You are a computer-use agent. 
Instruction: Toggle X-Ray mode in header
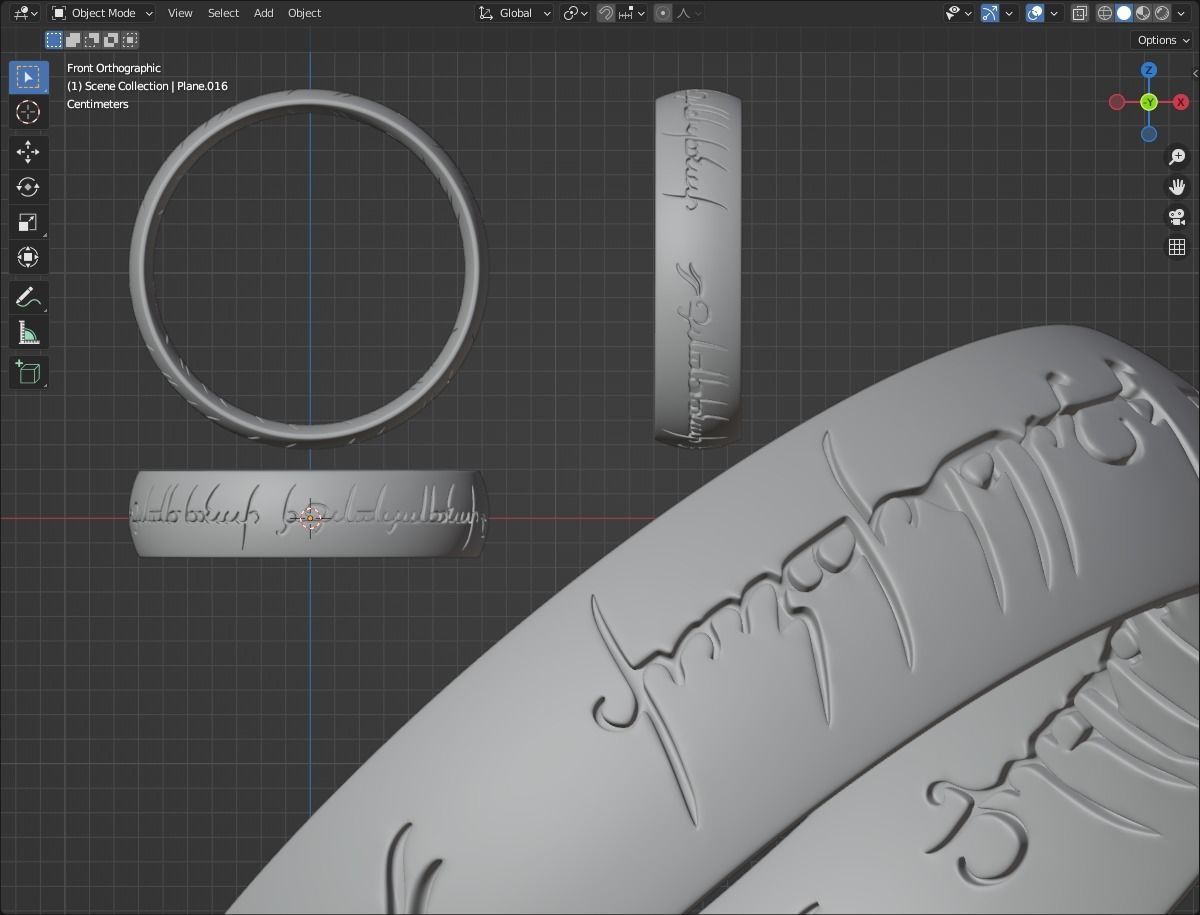[x=1080, y=13]
